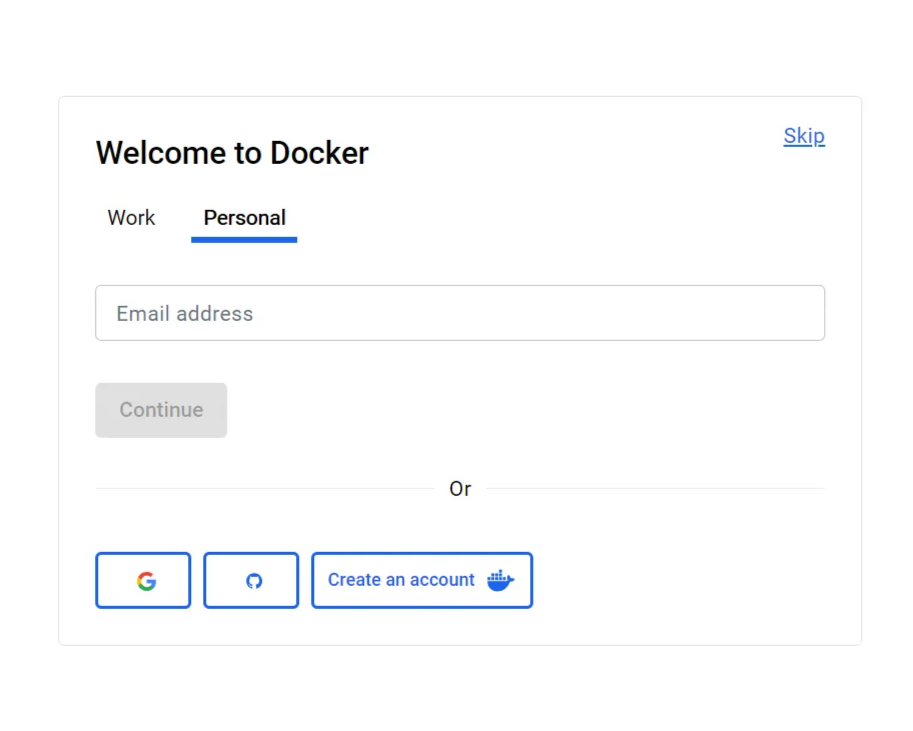Click the Welcome to Docker heading
The height and width of the screenshot is (731, 913).
(x=232, y=153)
